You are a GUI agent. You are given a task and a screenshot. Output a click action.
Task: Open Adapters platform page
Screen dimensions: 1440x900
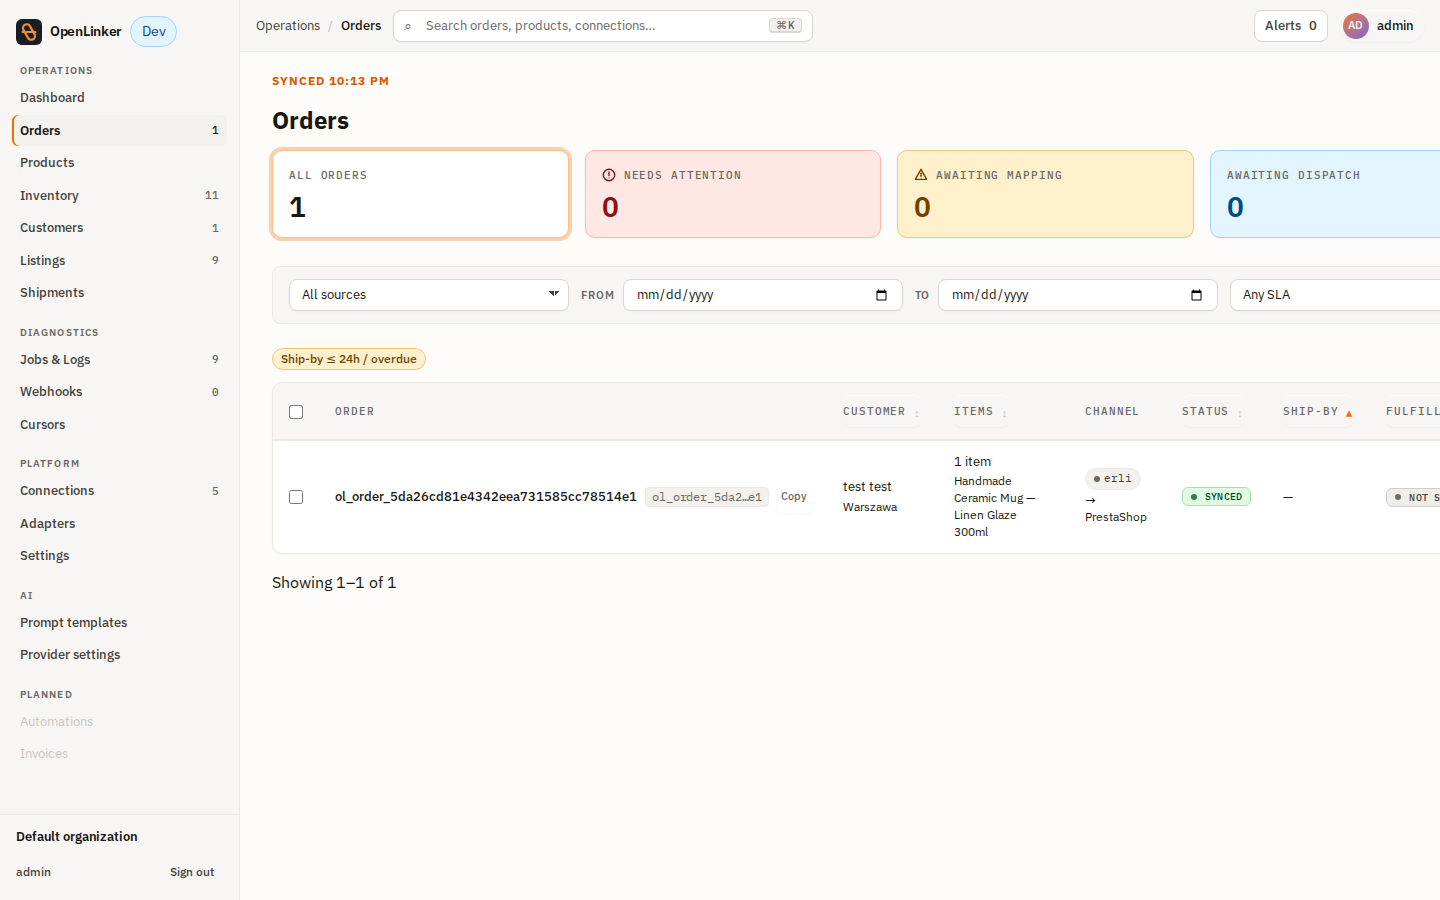(x=119, y=524)
